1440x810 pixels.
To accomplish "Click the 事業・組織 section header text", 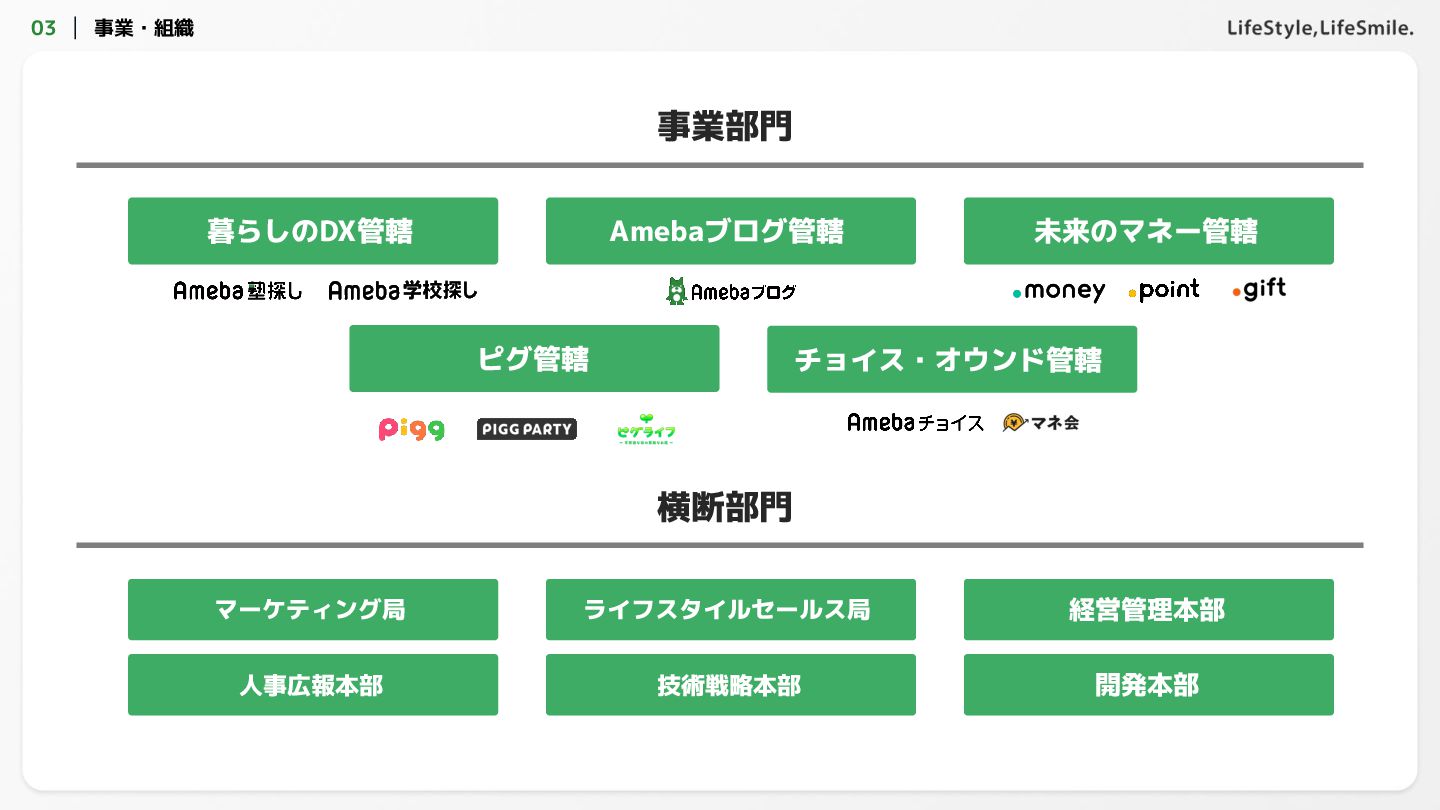I will point(144,28).
